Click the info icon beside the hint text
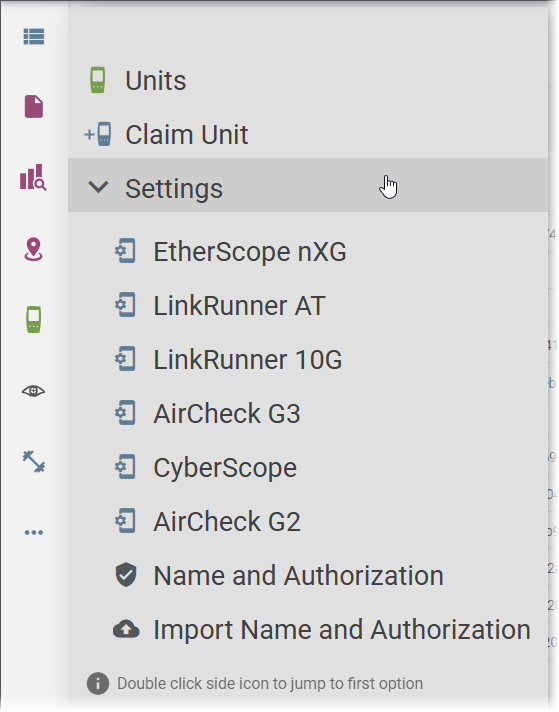 point(98,683)
